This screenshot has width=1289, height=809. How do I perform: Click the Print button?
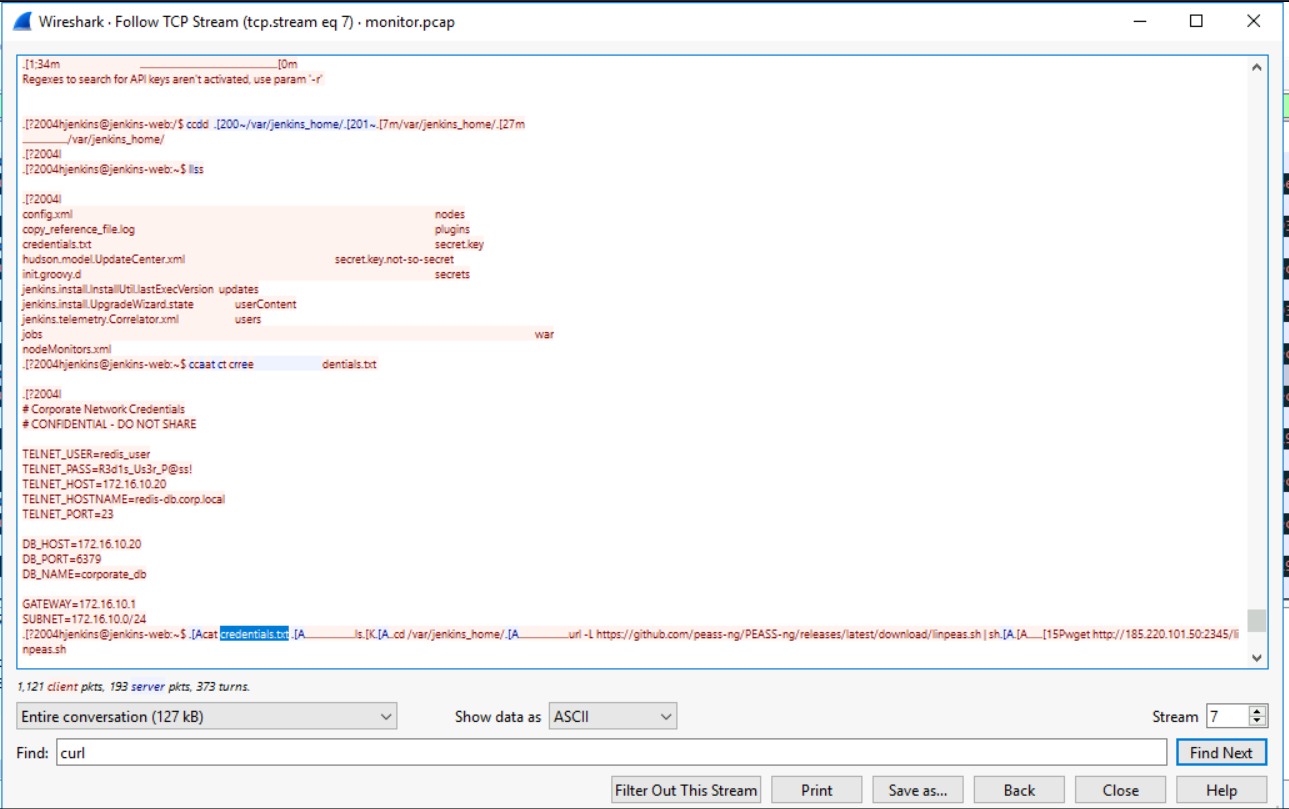[816, 790]
